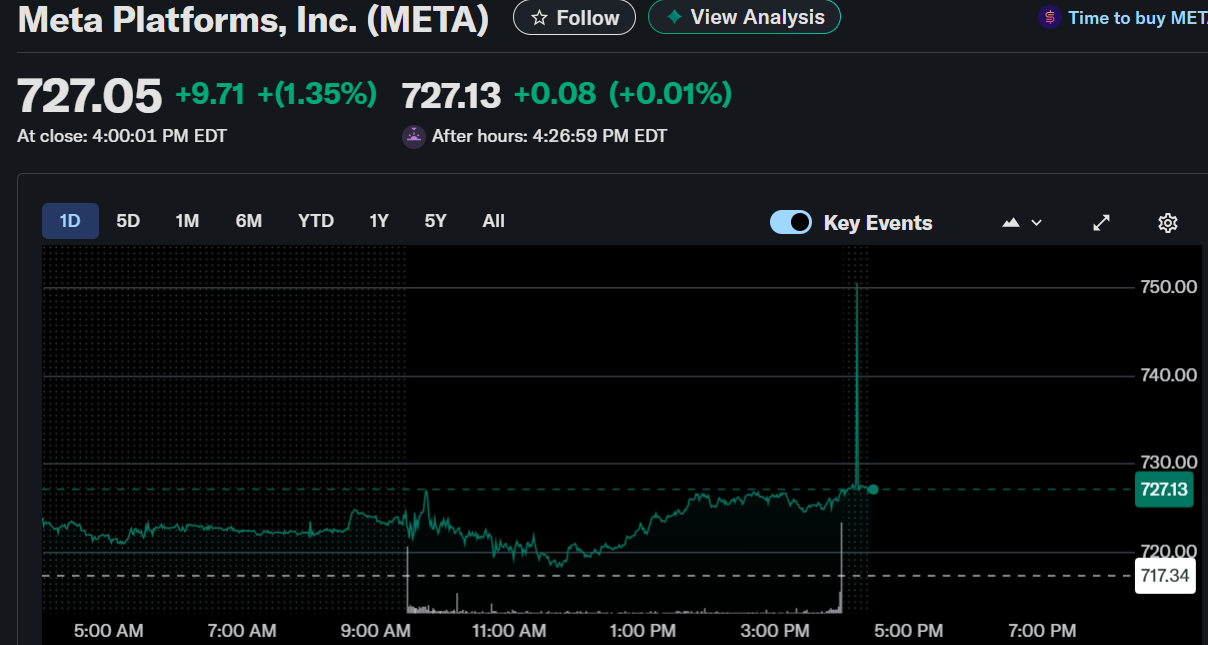Open the chart type dropdown
The image size is (1208, 645).
point(1022,222)
